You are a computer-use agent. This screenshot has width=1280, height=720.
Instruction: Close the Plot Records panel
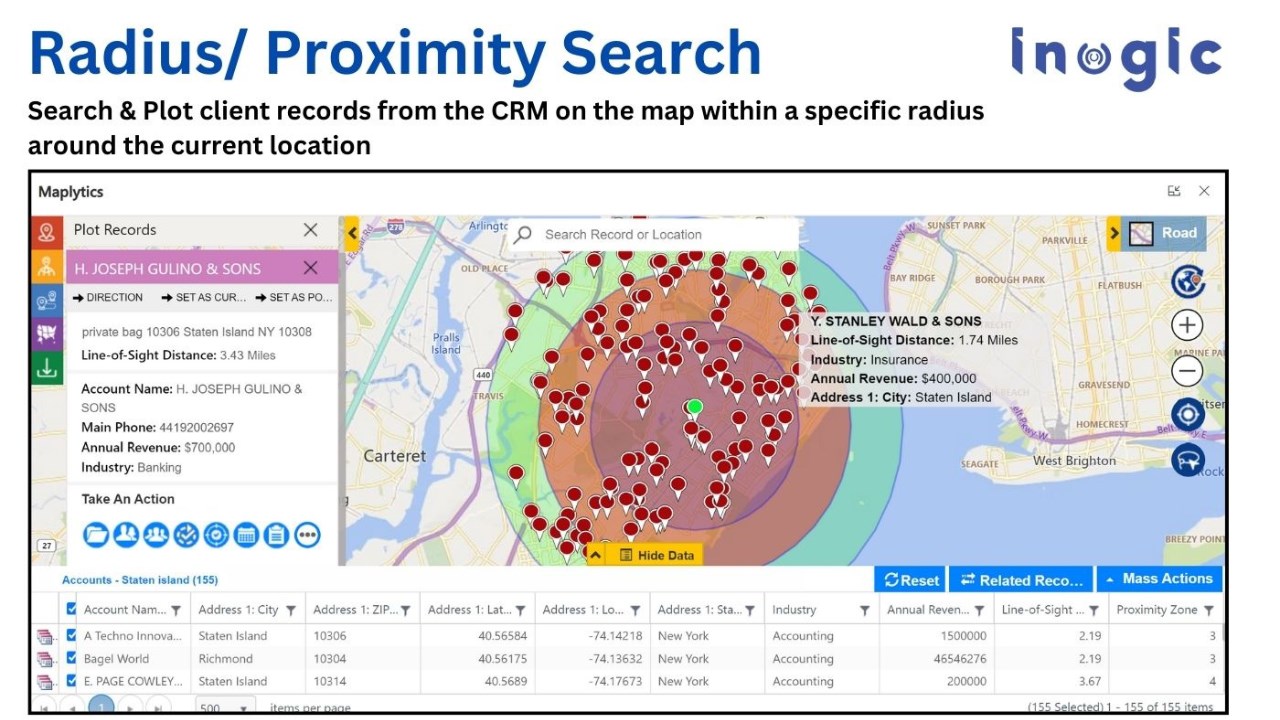tap(310, 230)
